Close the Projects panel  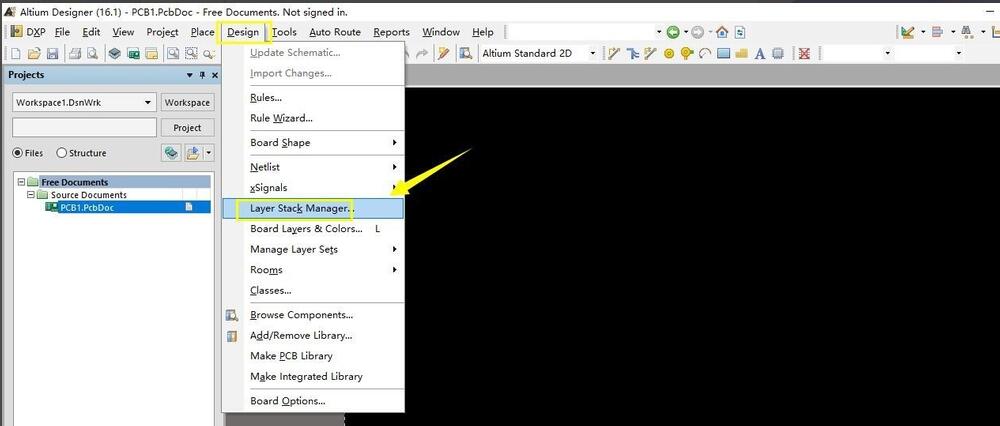214,75
